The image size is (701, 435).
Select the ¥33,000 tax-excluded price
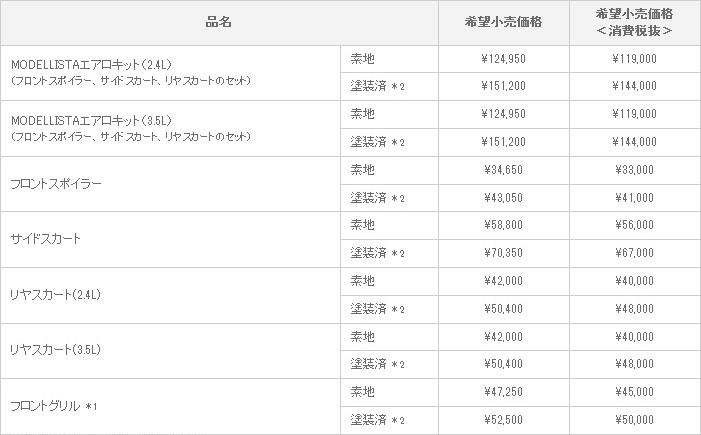pyautogui.click(x=634, y=170)
